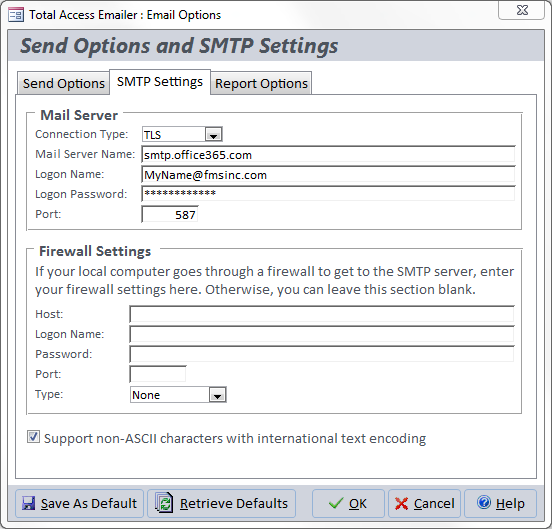Viewport: 552px width, 529px height.
Task: Click the green checkmark OK icon
Action: [335, 503]
